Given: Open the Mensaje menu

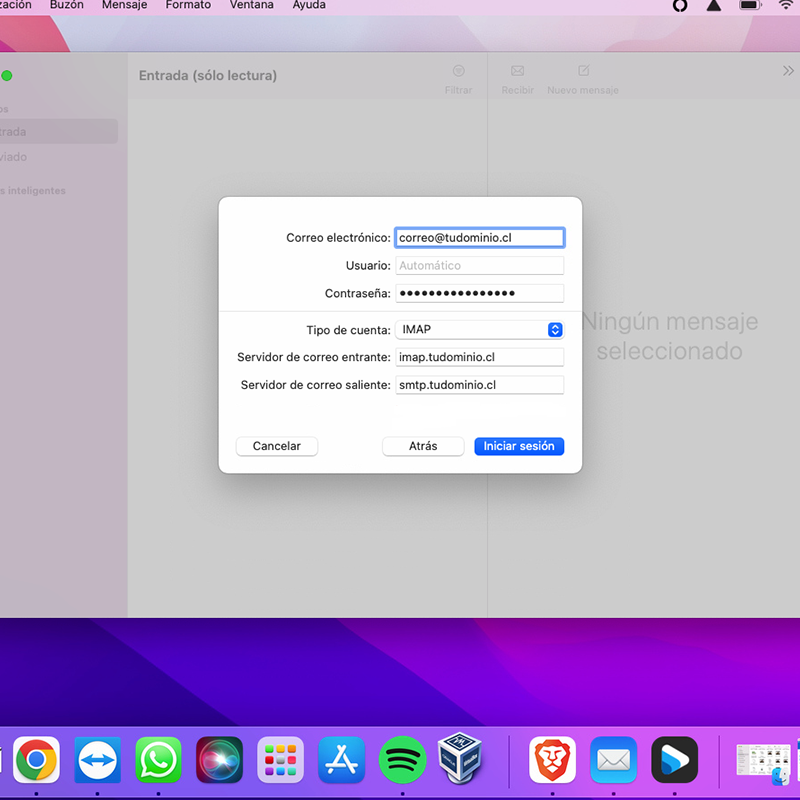Looking at the screenshot, I should click(x=124, y=6).
